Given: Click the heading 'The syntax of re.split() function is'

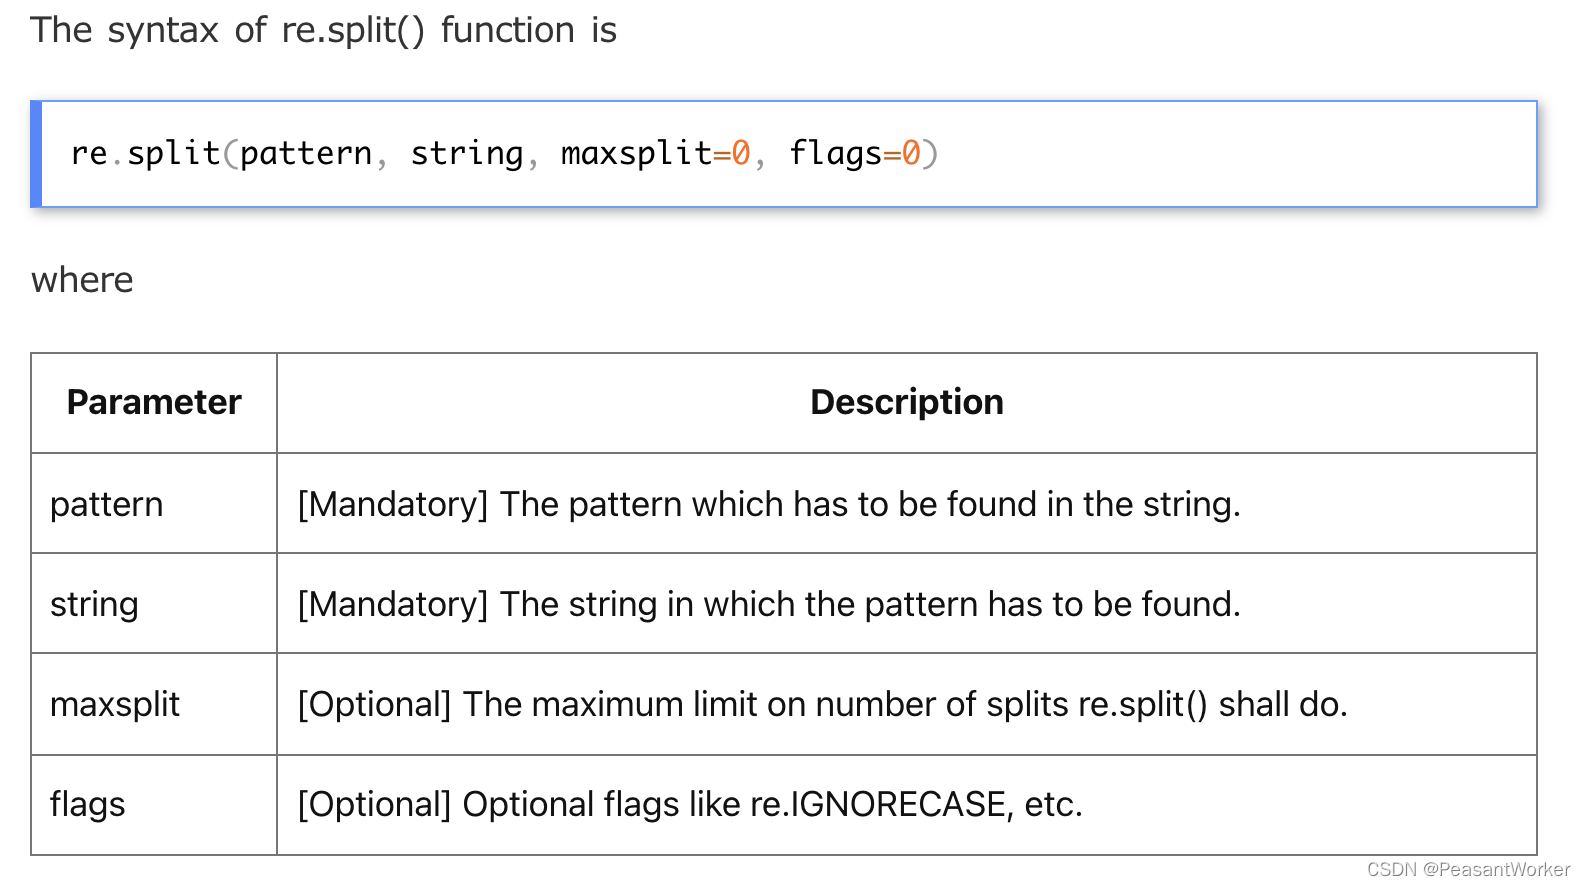Looking at the screenshot, I should pyautogui.click(x=324, y=30).
